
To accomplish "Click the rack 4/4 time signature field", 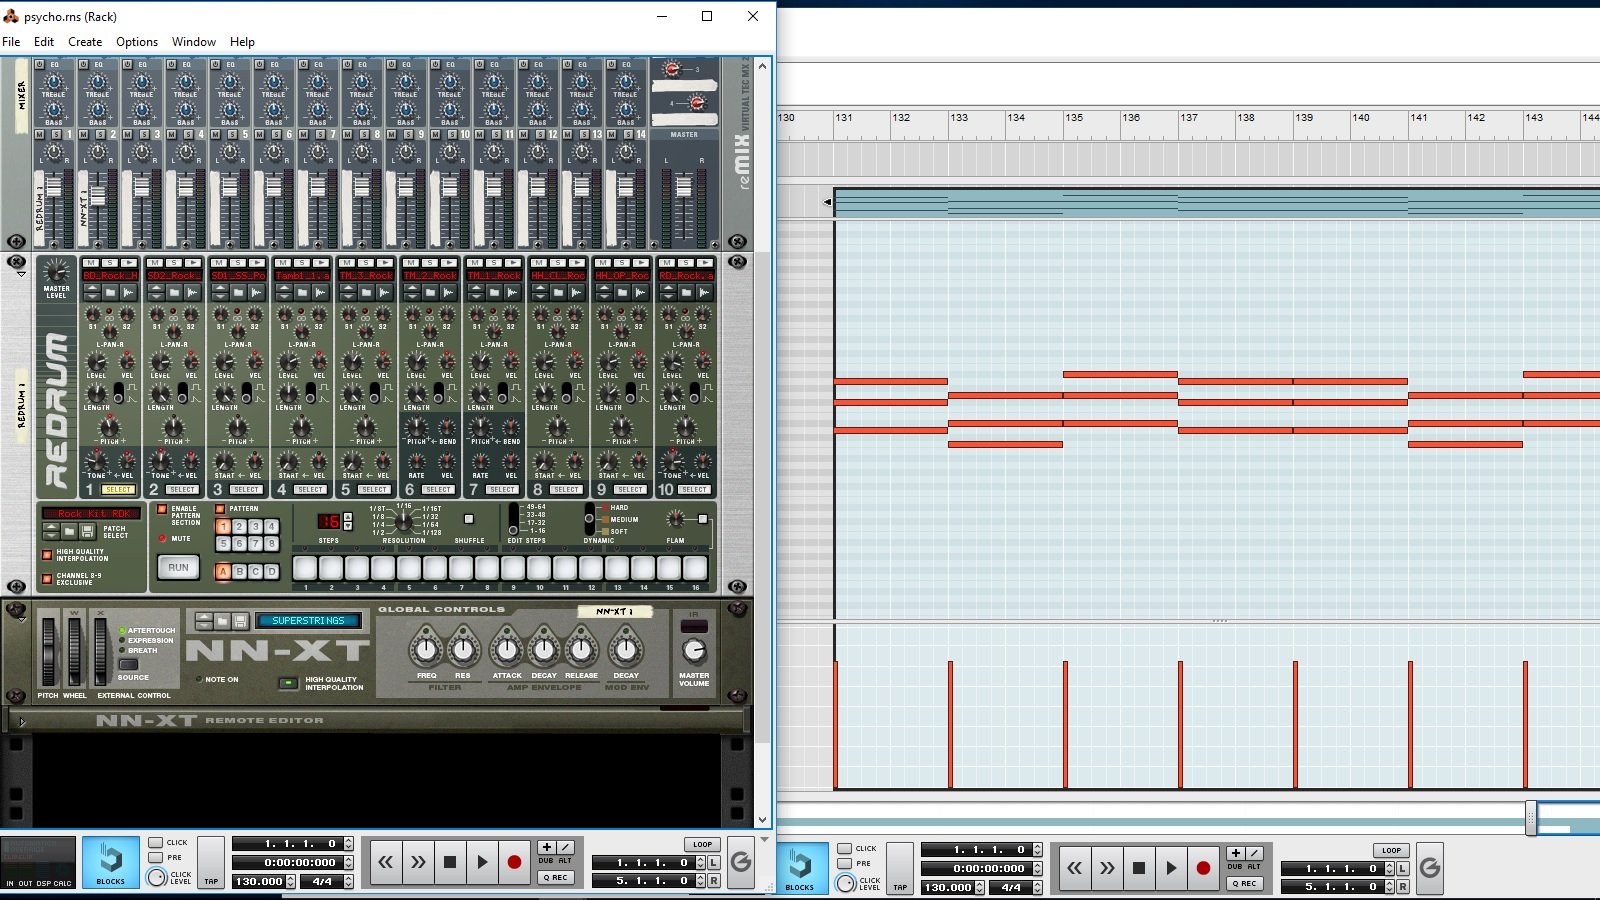I will (x=322, y=881).
